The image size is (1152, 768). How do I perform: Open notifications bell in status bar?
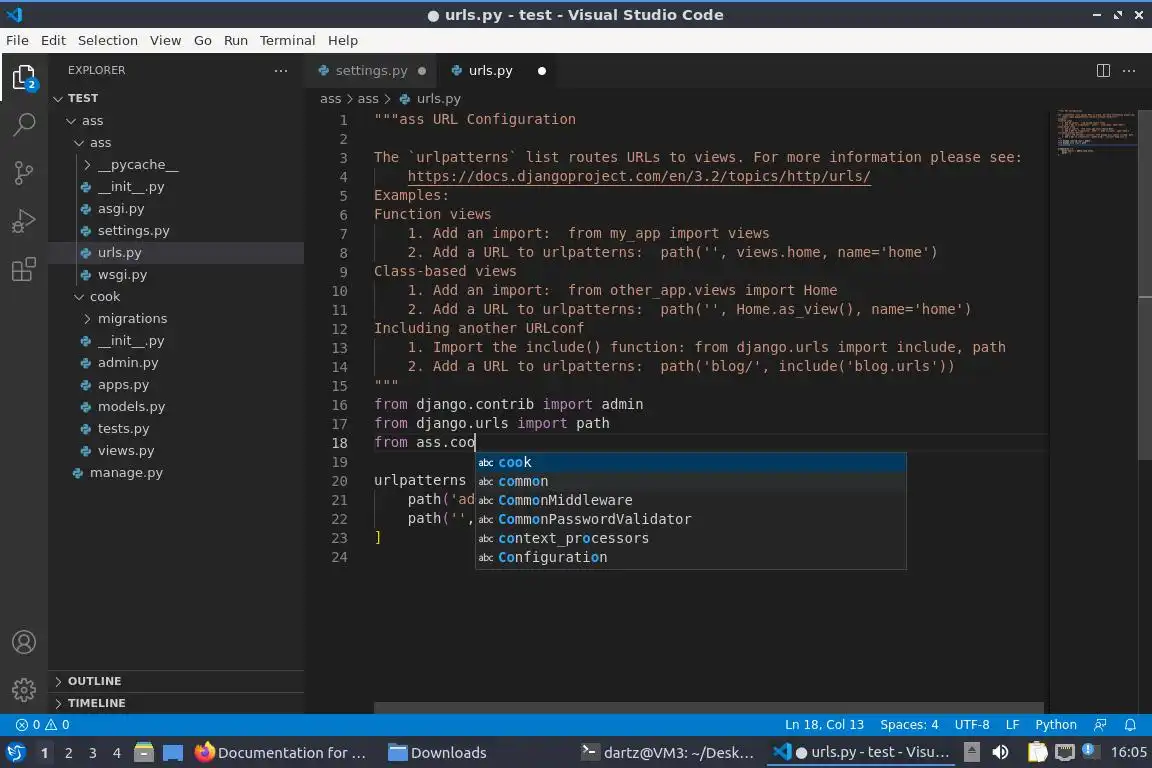pyautogui.click(x=1130, y=725)
